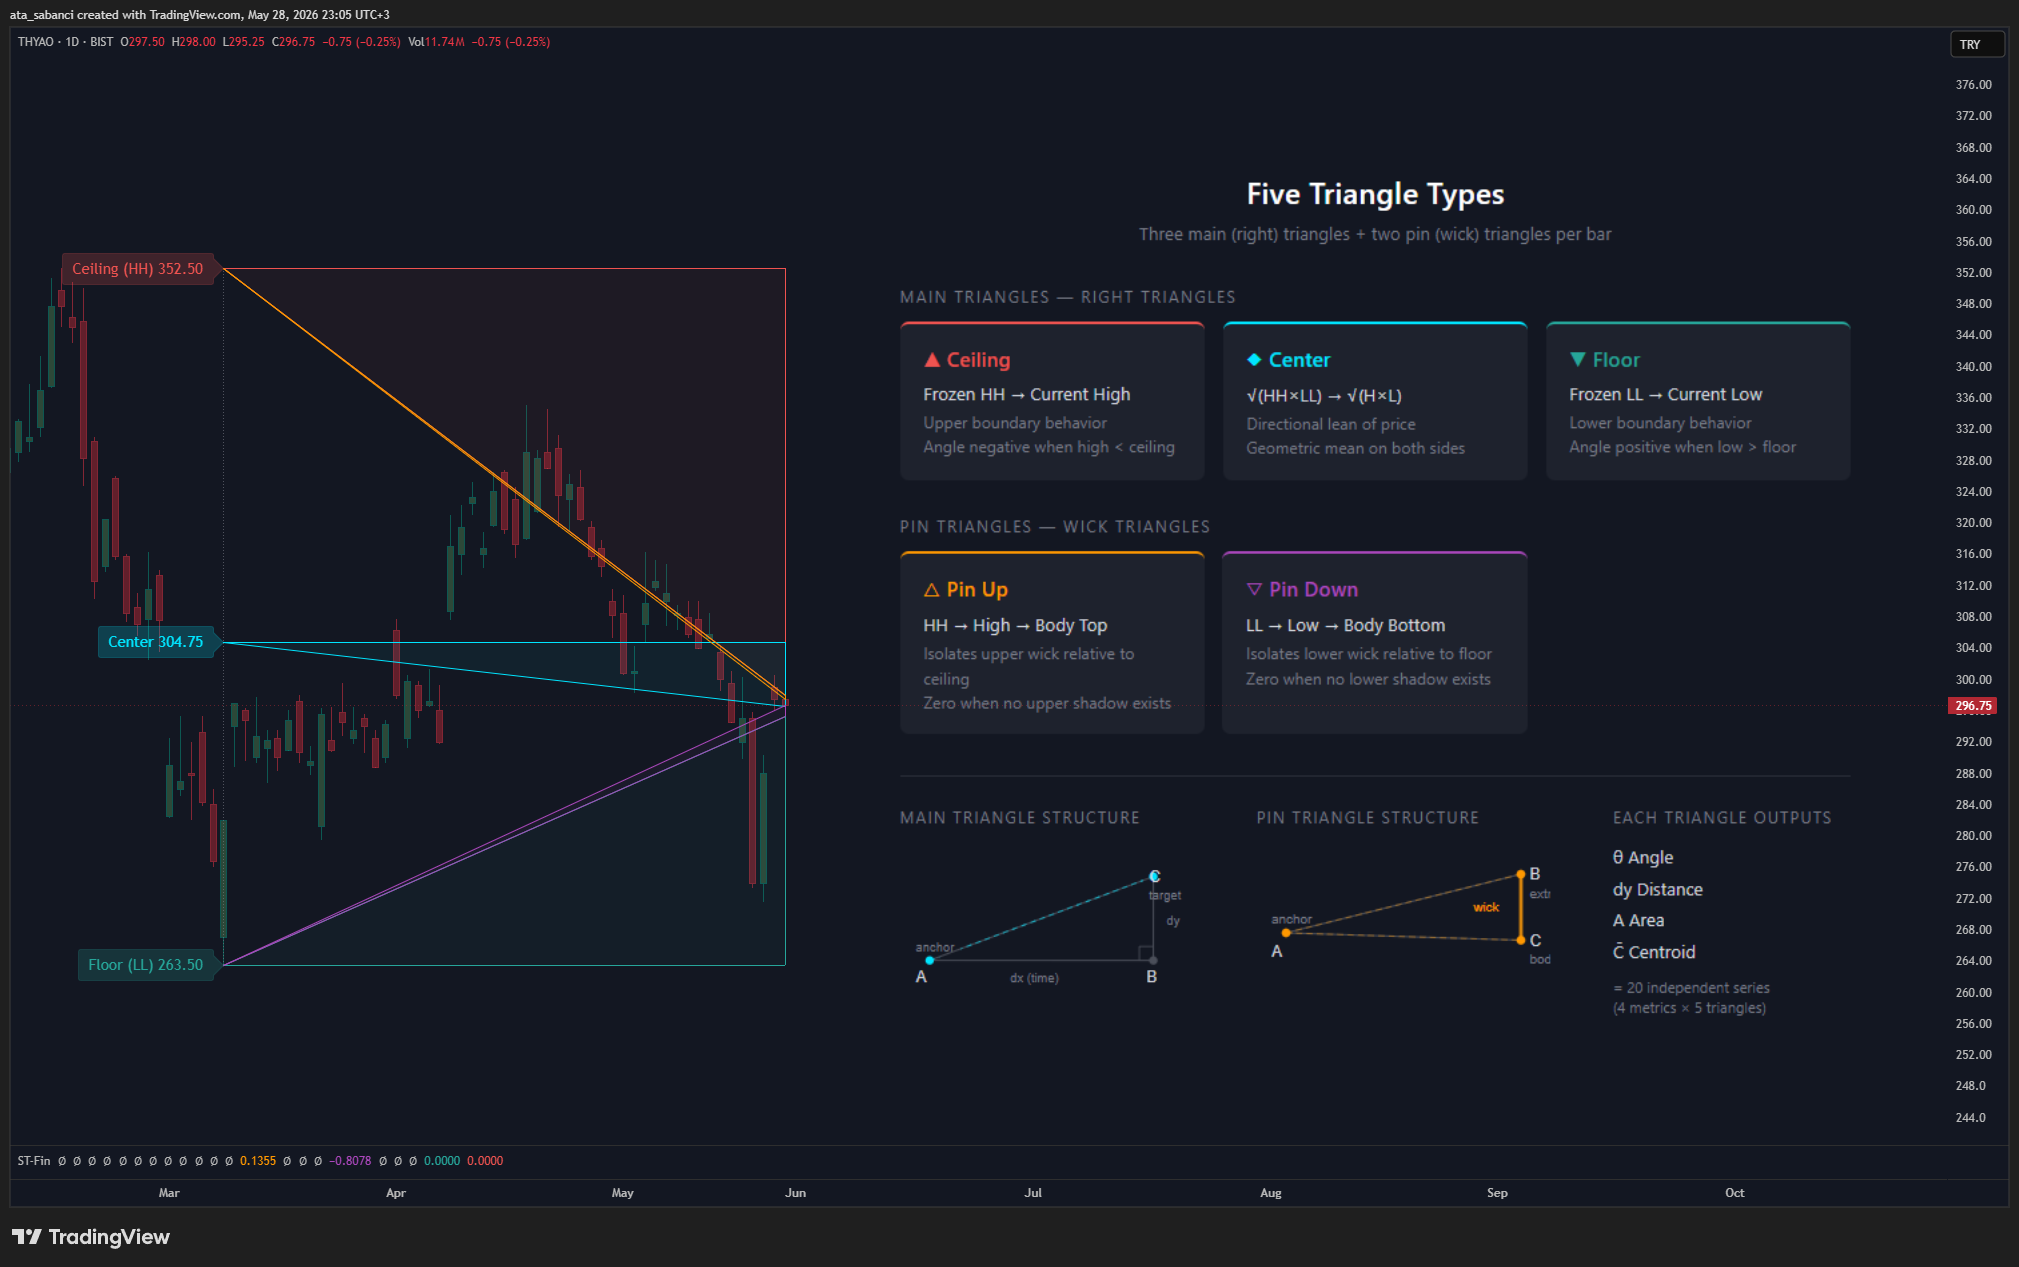Click the green Floor triangle icon
The height and width of the screenshot is (1267, 2019).
[1578, 360]
